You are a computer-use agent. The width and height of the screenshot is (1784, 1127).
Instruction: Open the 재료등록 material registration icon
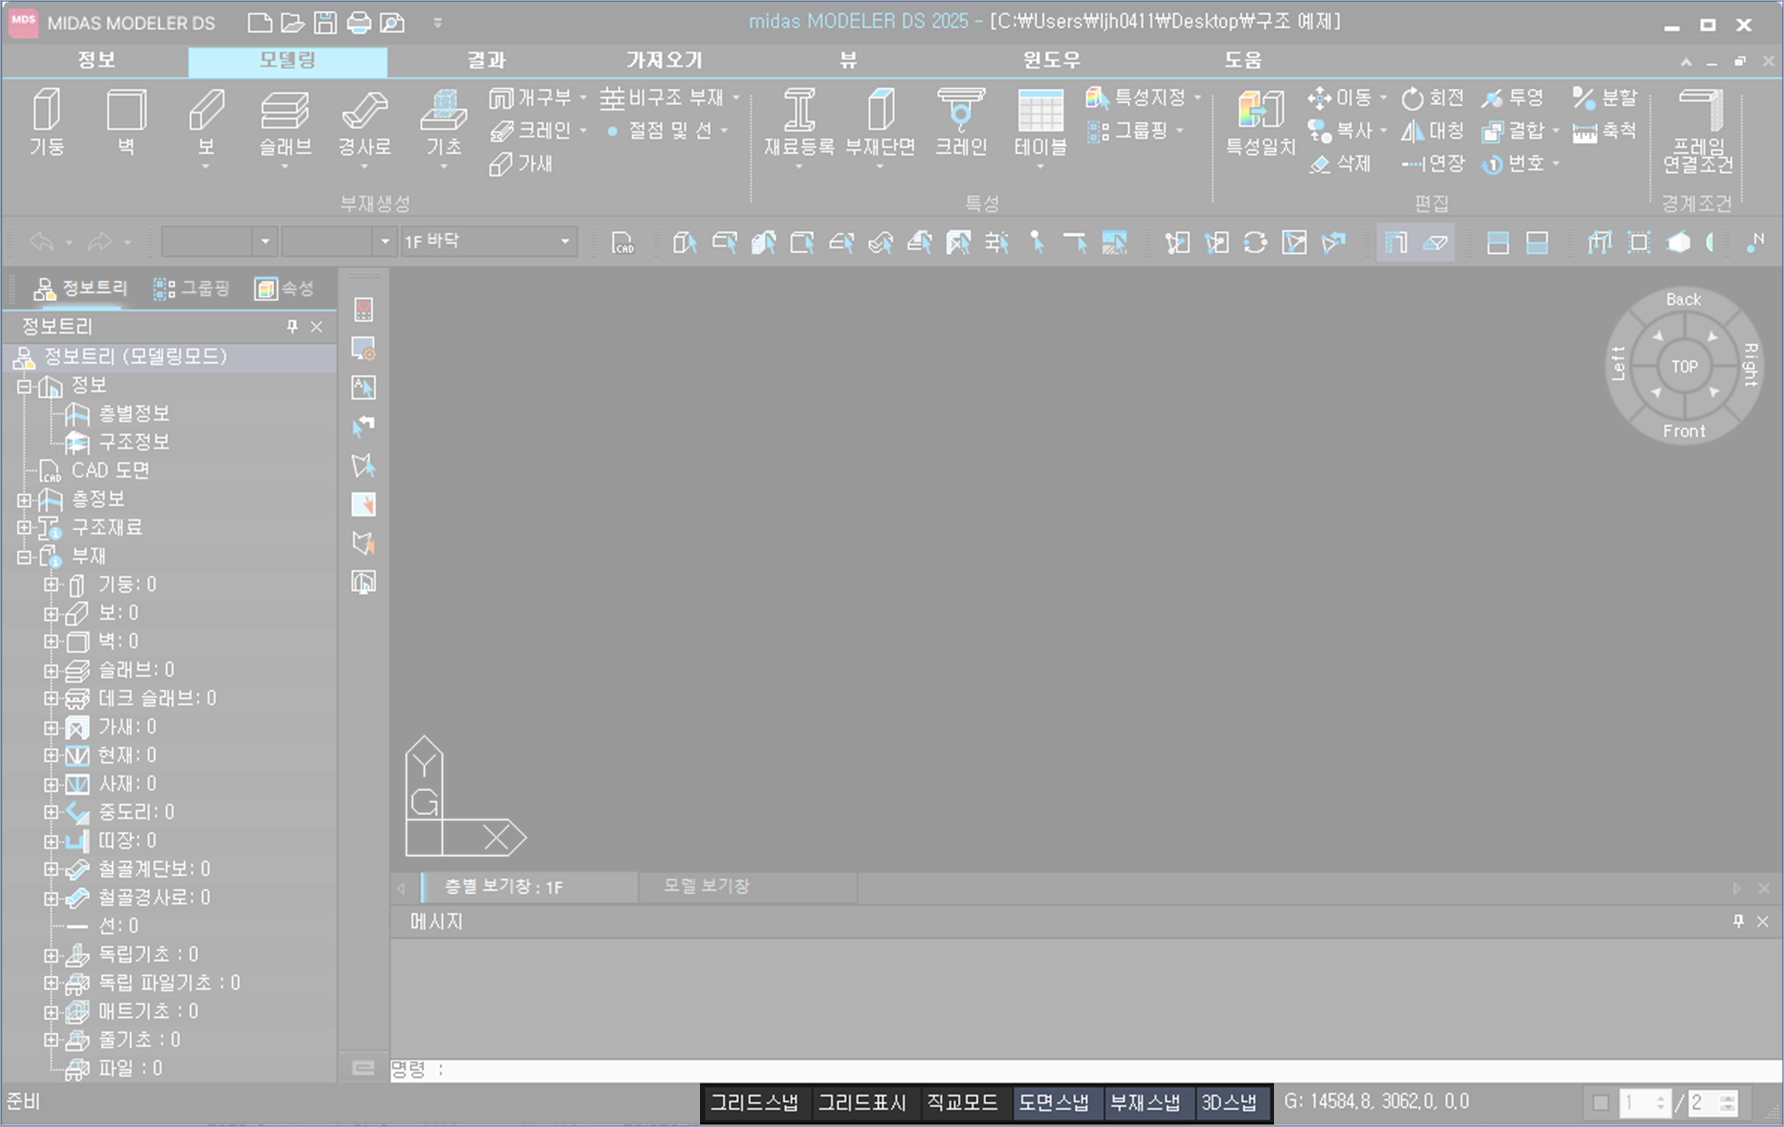click(x=798, y=111)
